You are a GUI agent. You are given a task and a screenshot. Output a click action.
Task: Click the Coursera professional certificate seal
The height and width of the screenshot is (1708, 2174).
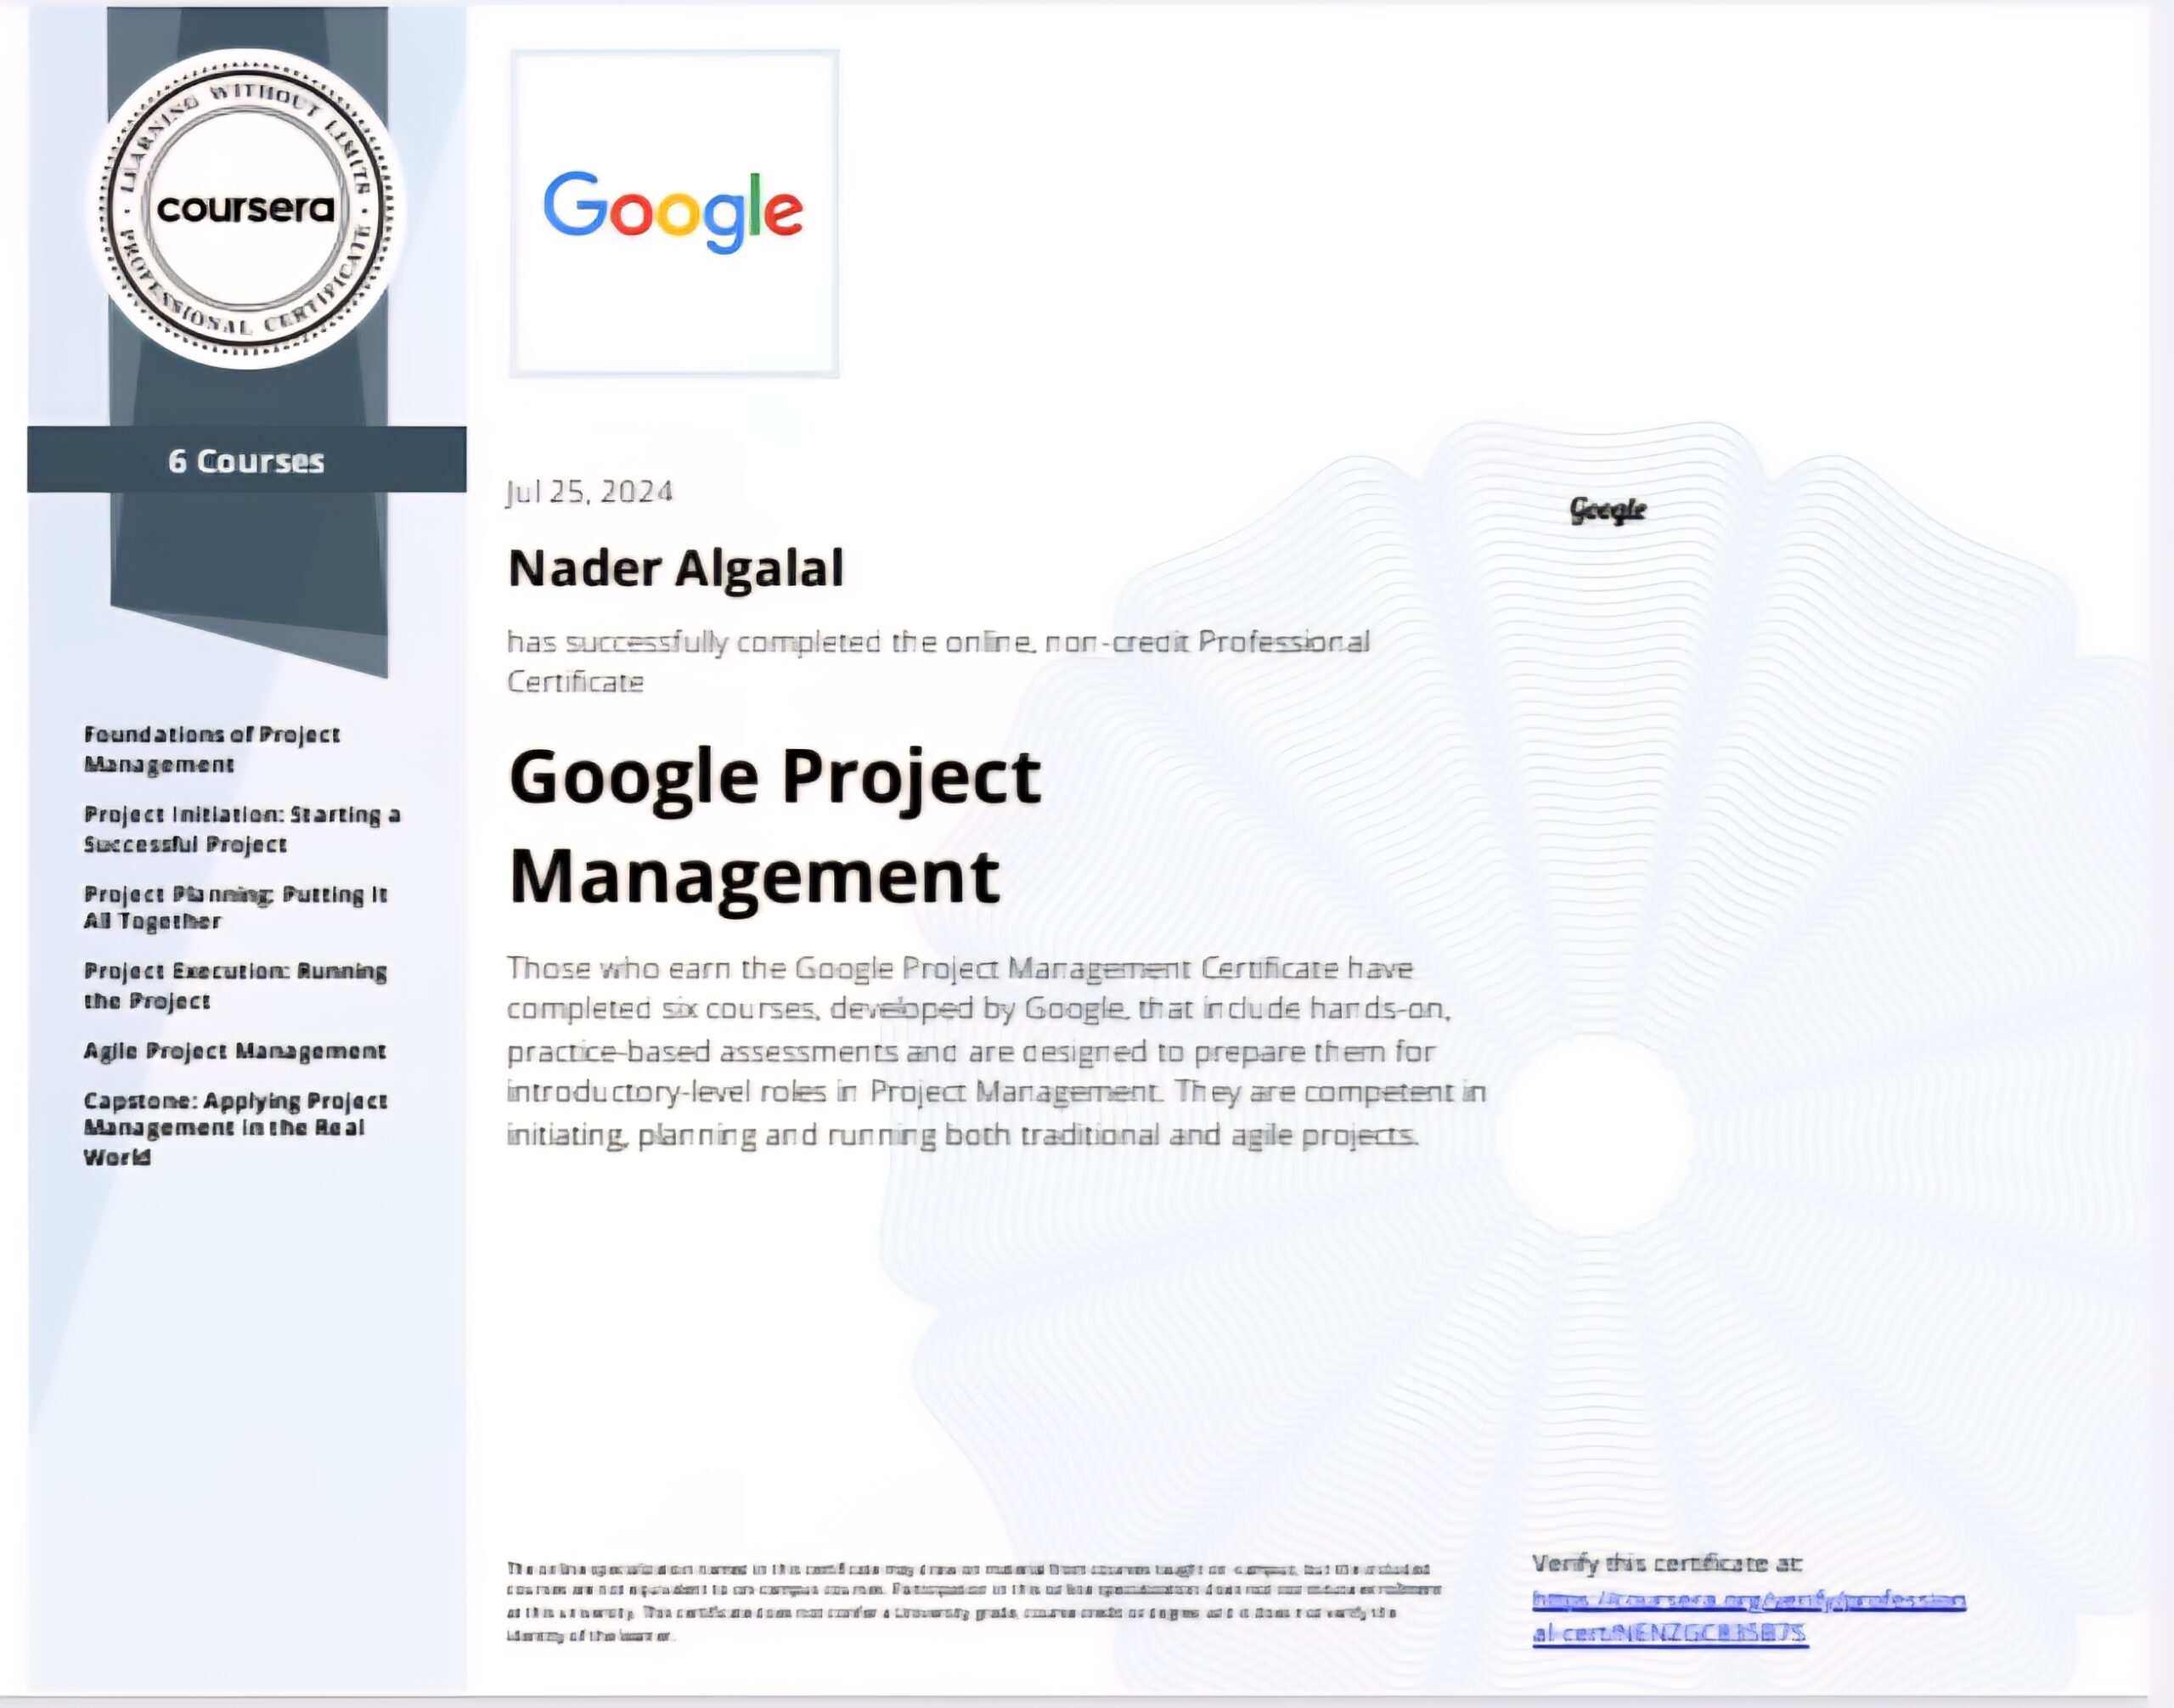click(246, 209)
